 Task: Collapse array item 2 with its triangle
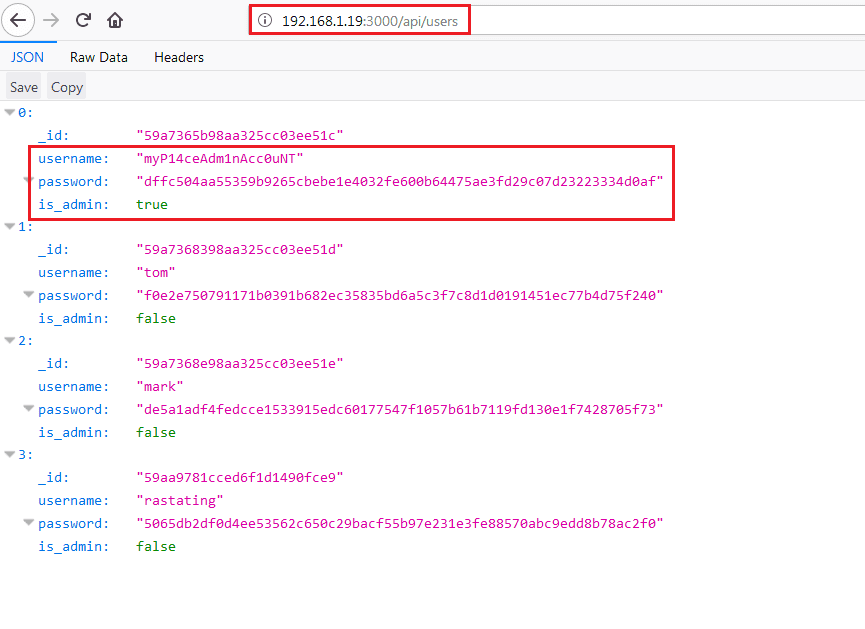coord(10,340)
